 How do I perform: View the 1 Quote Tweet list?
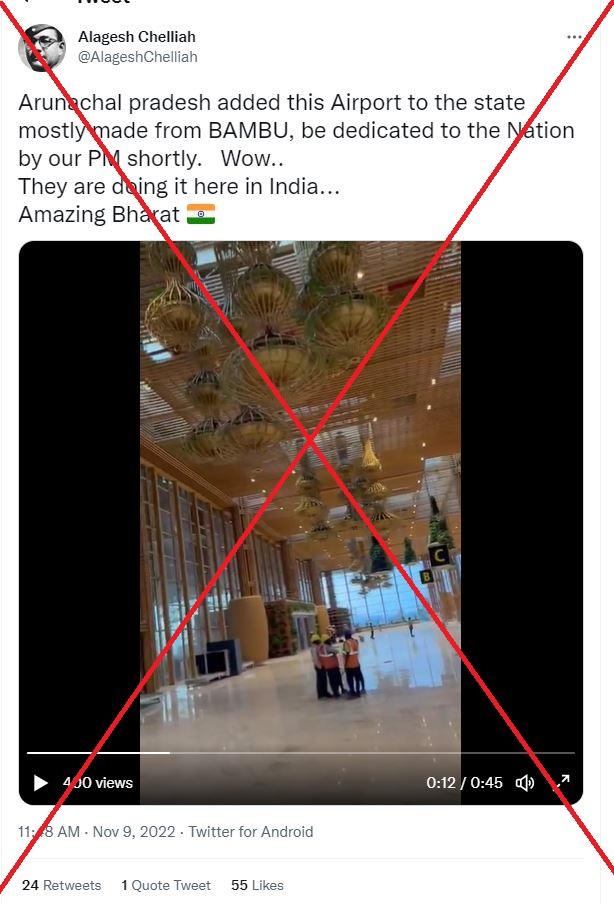pyautogui.click(x=166, y=885)
